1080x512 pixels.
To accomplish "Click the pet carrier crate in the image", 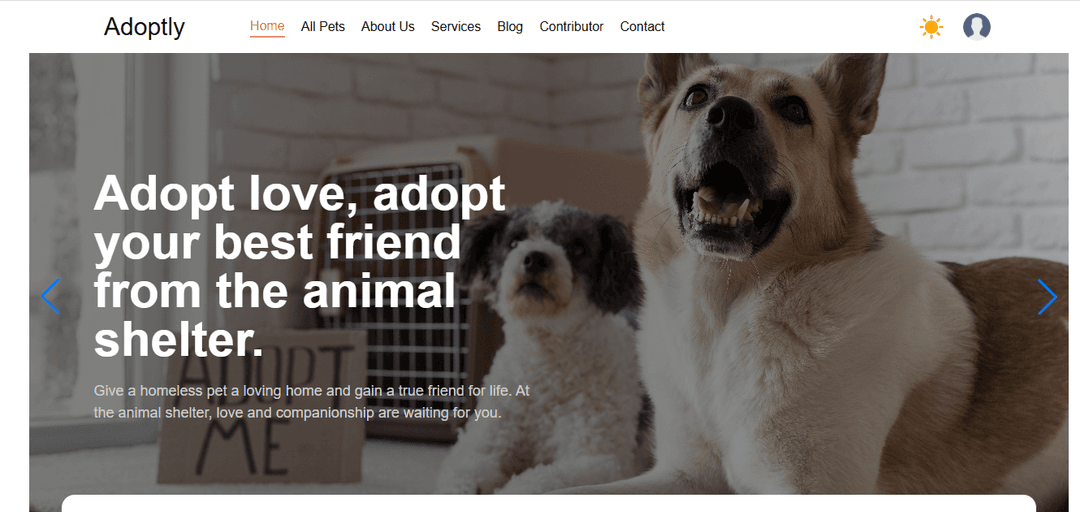I will 413,276.
